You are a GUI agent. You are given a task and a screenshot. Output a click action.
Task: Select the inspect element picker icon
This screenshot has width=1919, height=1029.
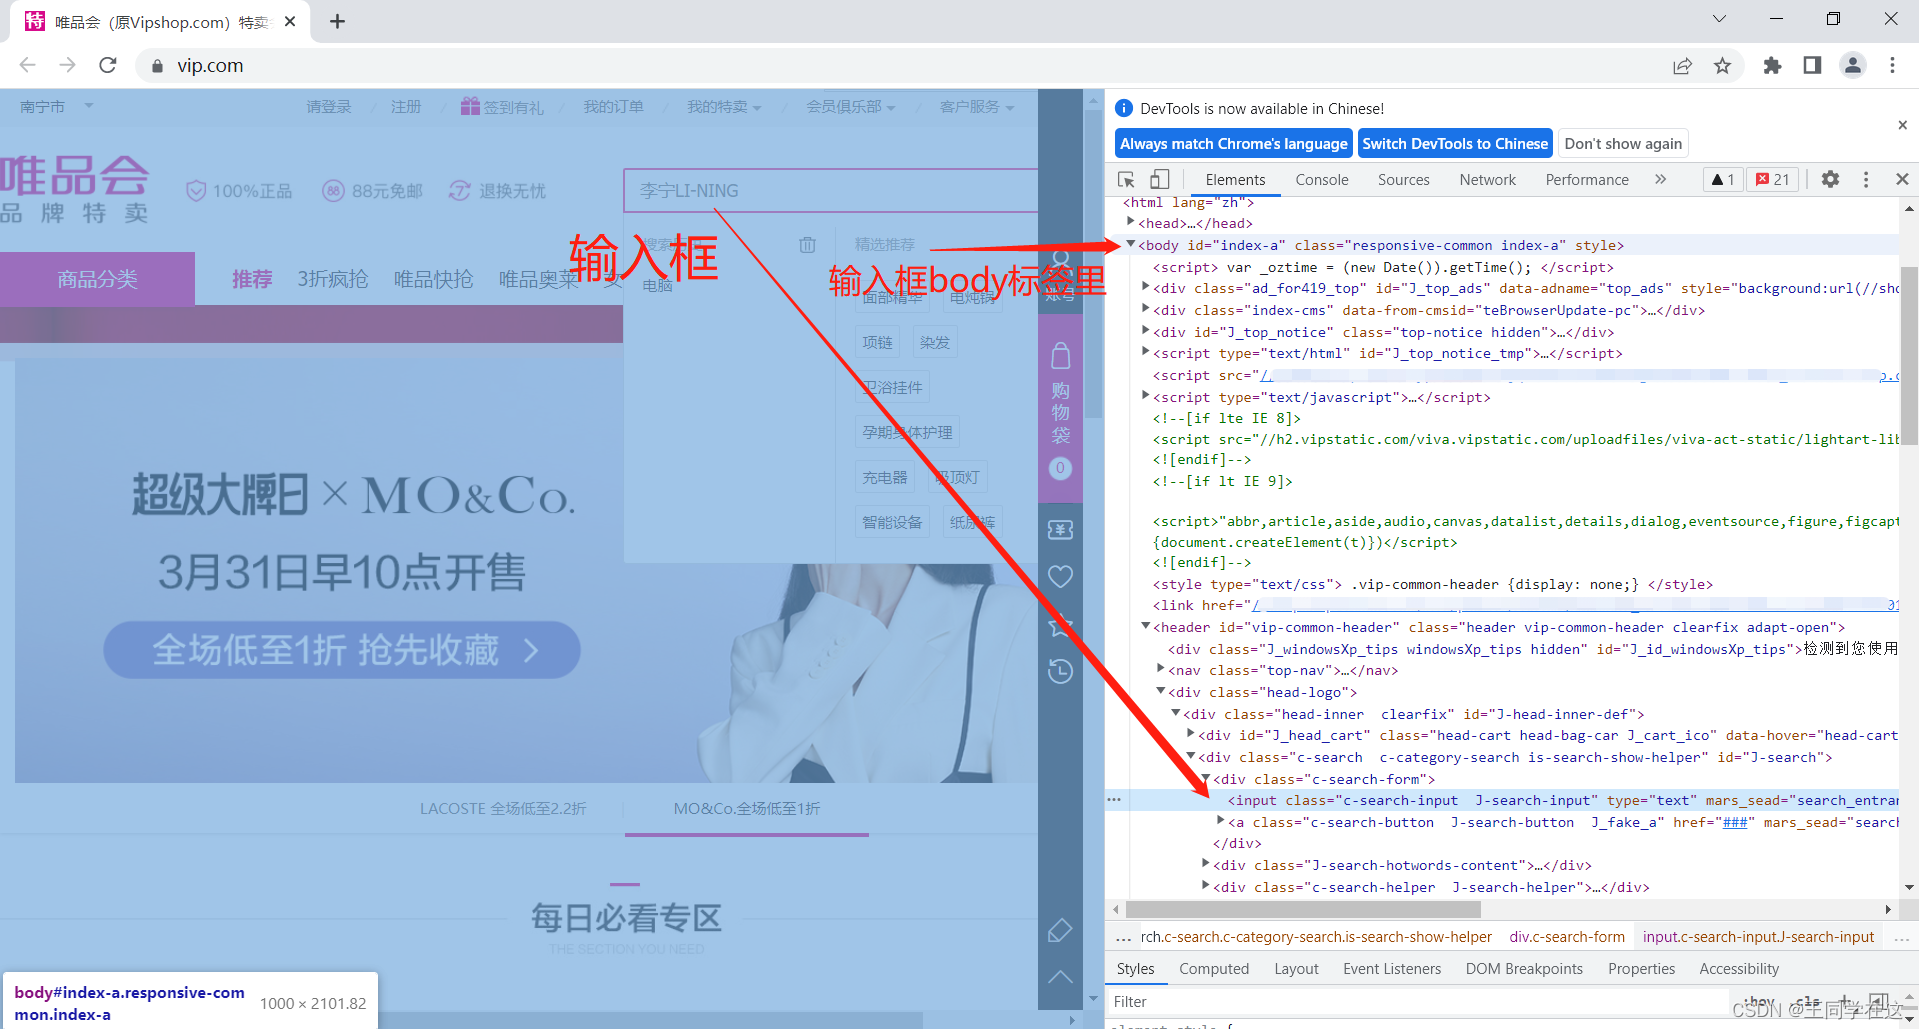coord(1126,179)
